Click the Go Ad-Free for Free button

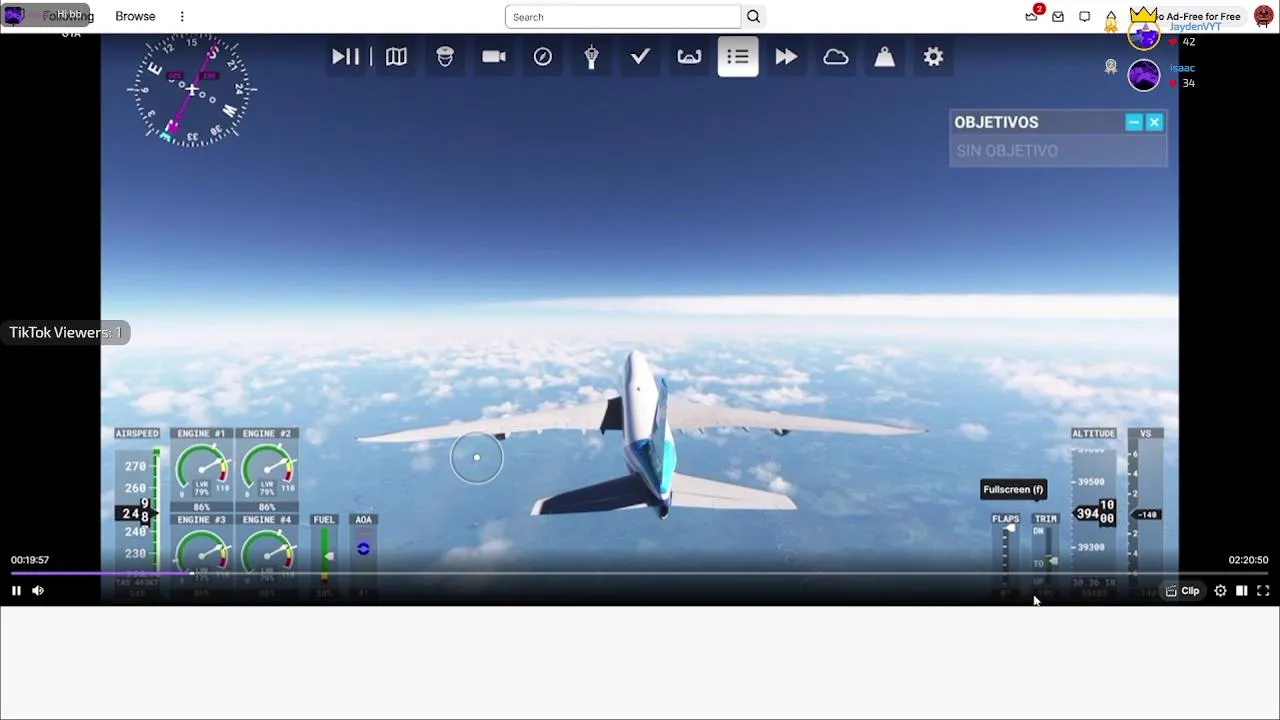(1195, 17)
